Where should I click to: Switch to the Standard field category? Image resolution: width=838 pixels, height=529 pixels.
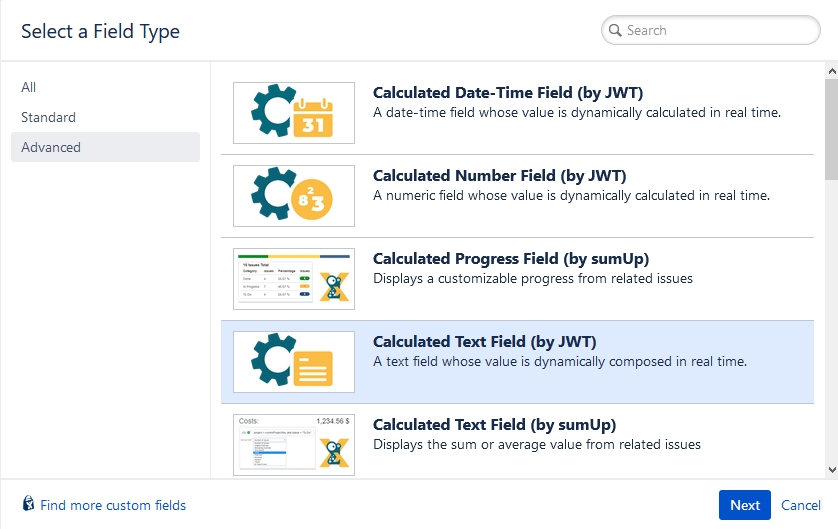pyautogui.click(x=49, y=117)
